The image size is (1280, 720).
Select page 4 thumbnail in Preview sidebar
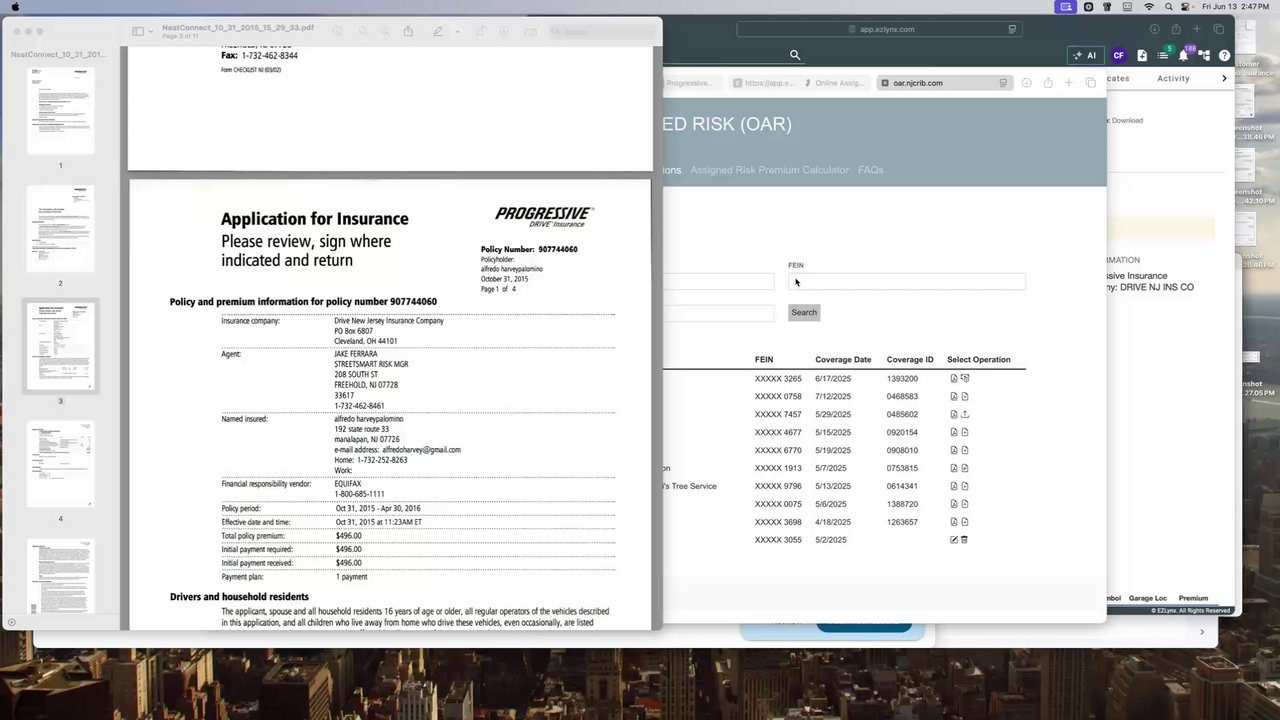60,464
